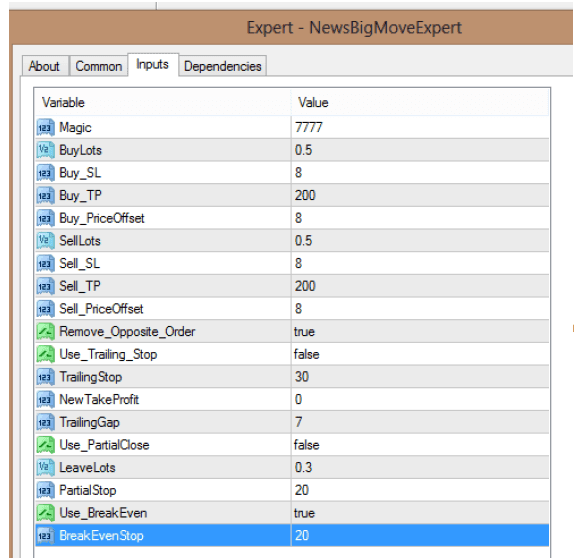574x558 pixels.
Task: Click the decimal icon next to BuyLots
Action: [x=45, y=150]
